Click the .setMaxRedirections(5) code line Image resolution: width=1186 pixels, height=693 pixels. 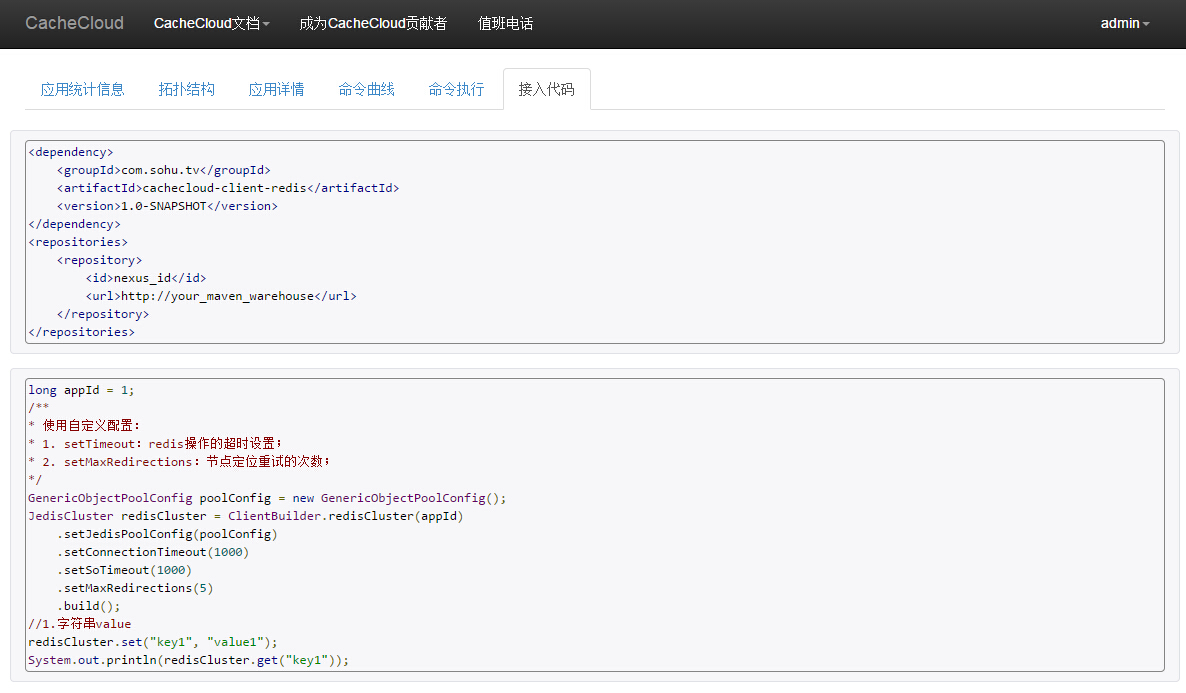click(135, 589)
